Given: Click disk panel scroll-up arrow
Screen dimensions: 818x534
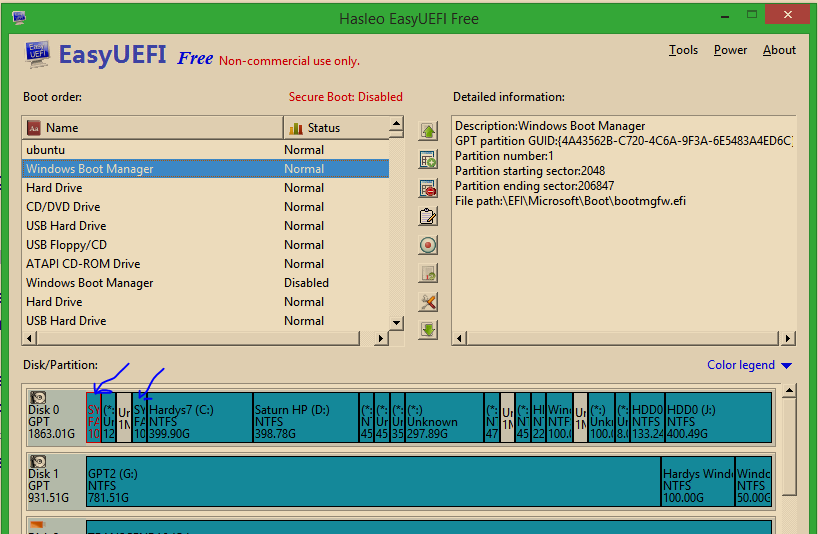Looking at the screenshot, I should 789,391.
